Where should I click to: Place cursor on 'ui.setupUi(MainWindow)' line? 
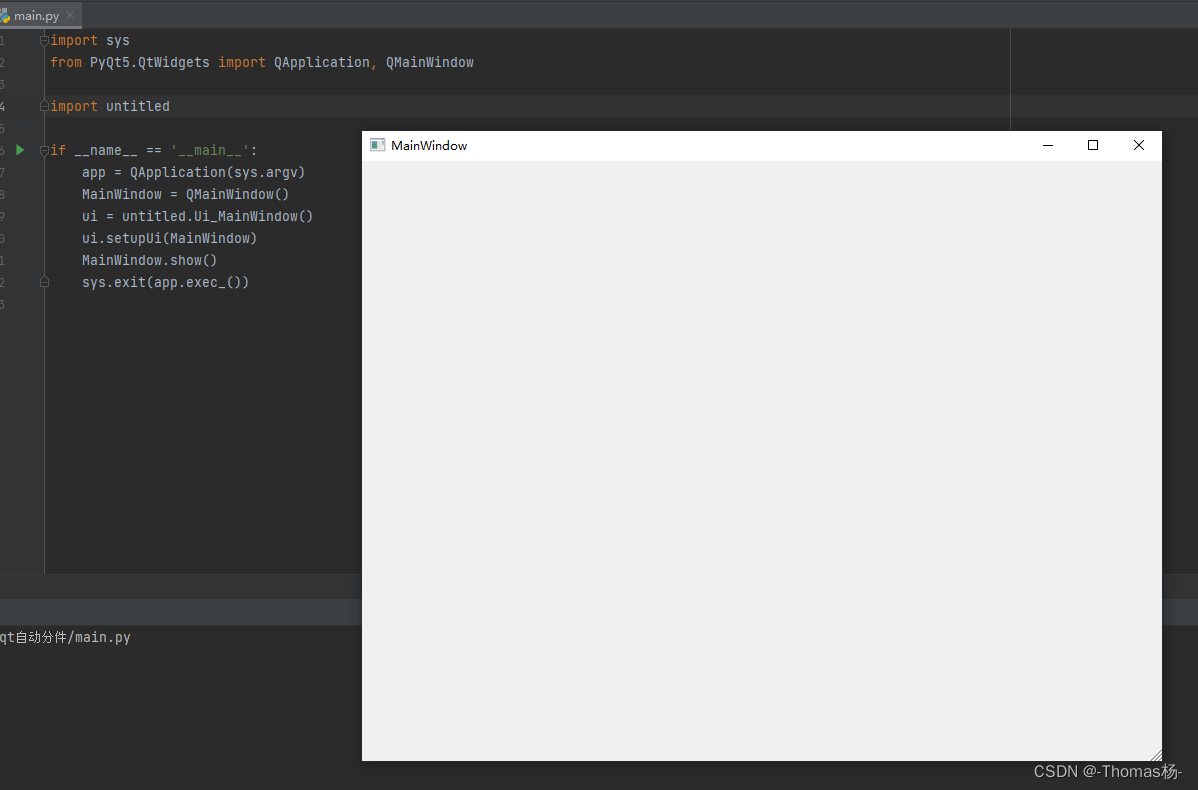pos(170,238)
